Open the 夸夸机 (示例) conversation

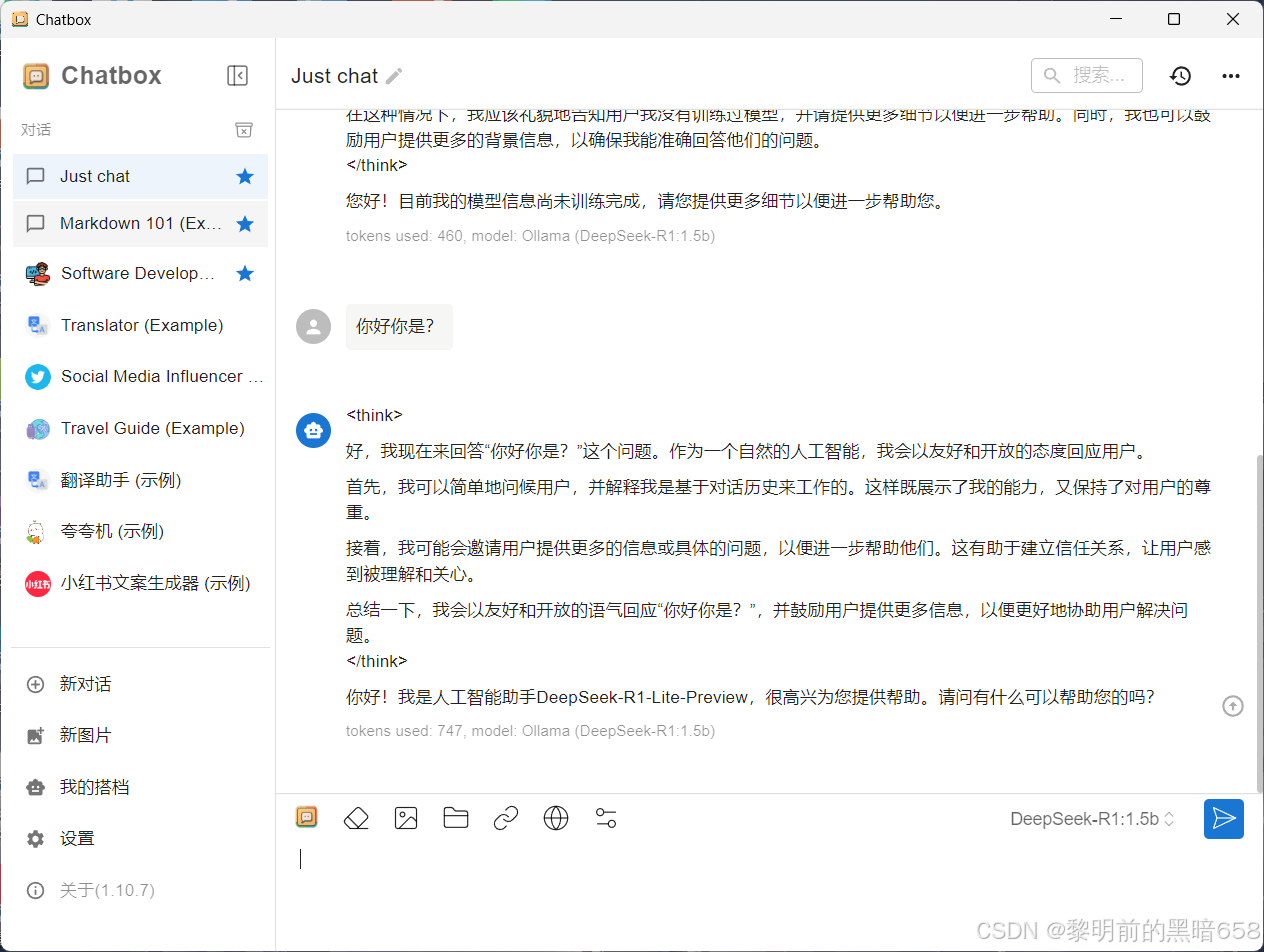(x=140, y=531)
